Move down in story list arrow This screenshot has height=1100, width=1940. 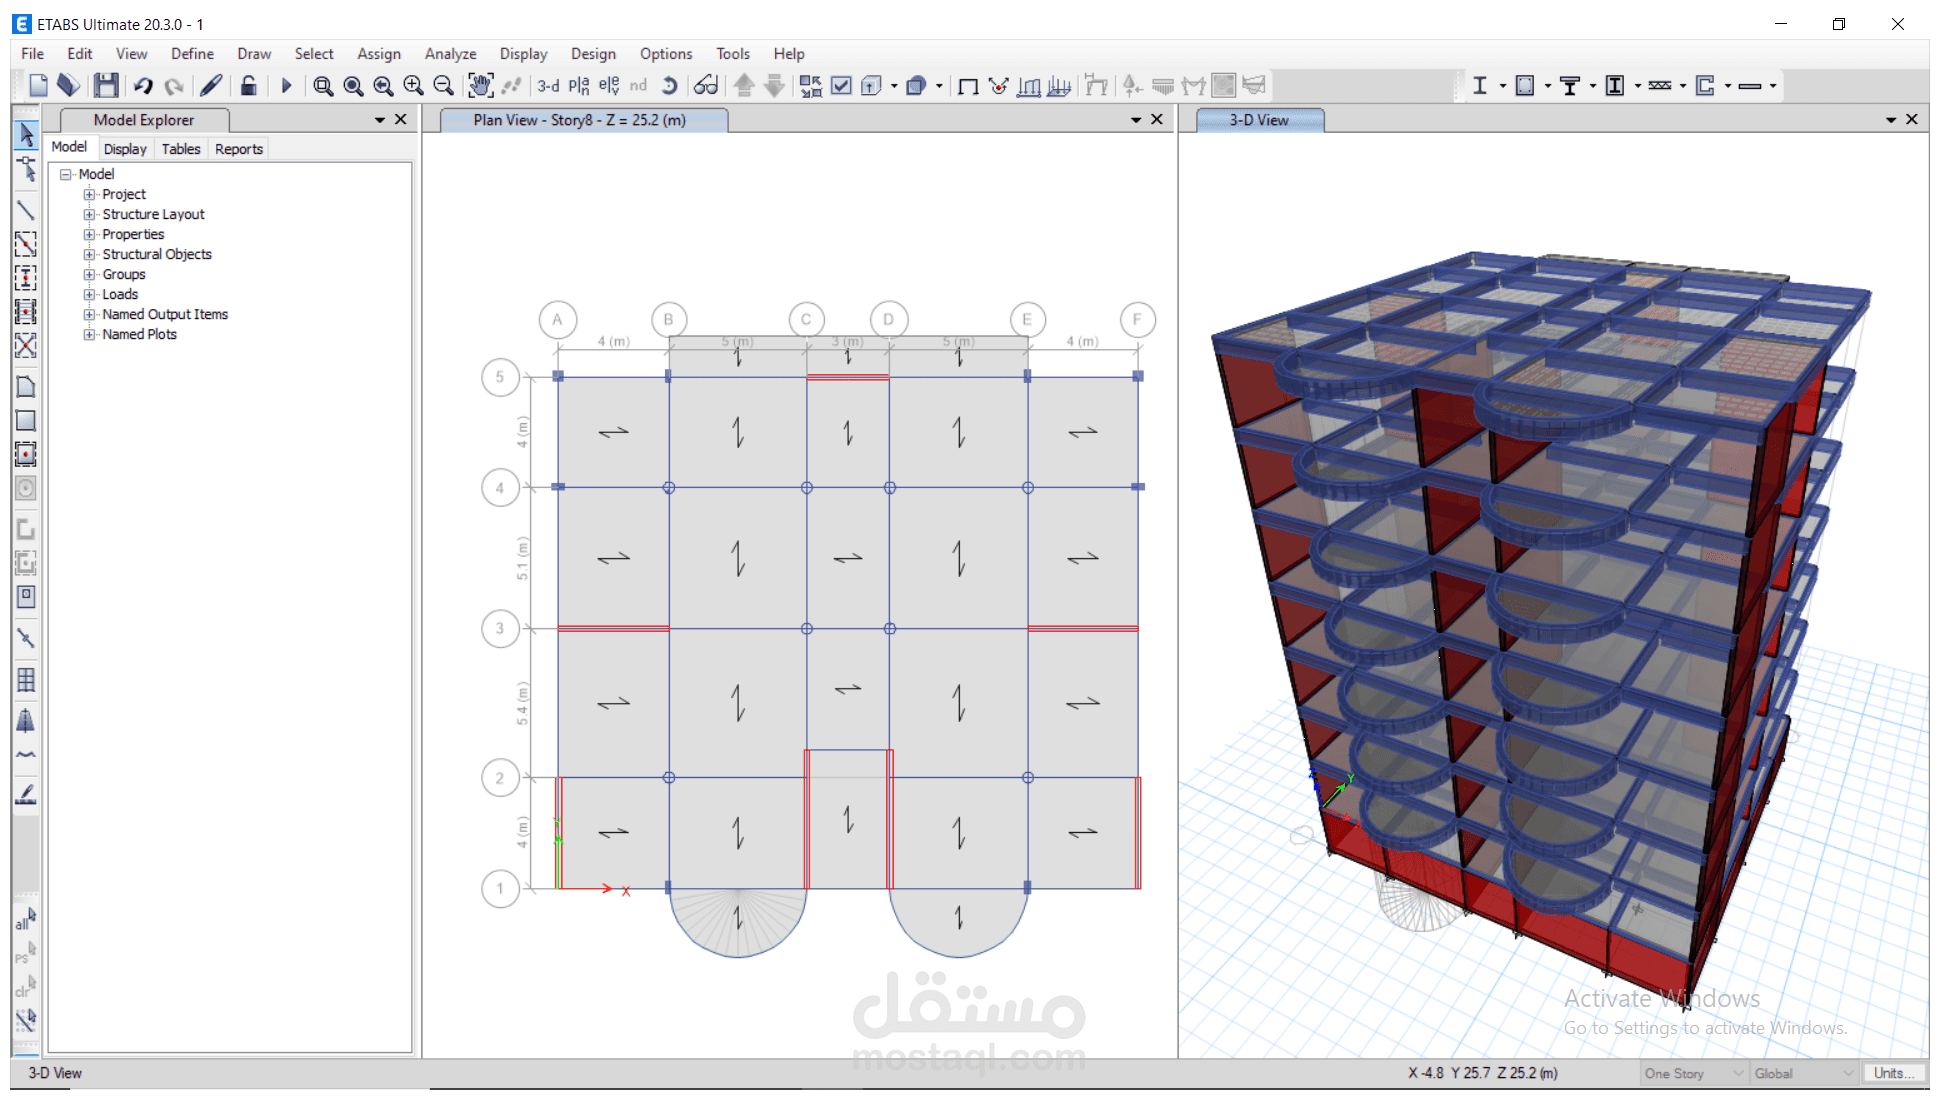[775, 86]
